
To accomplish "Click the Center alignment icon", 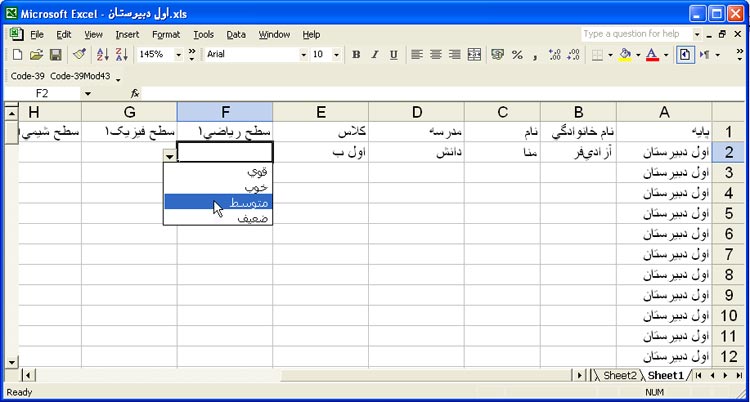I will 436,55.
